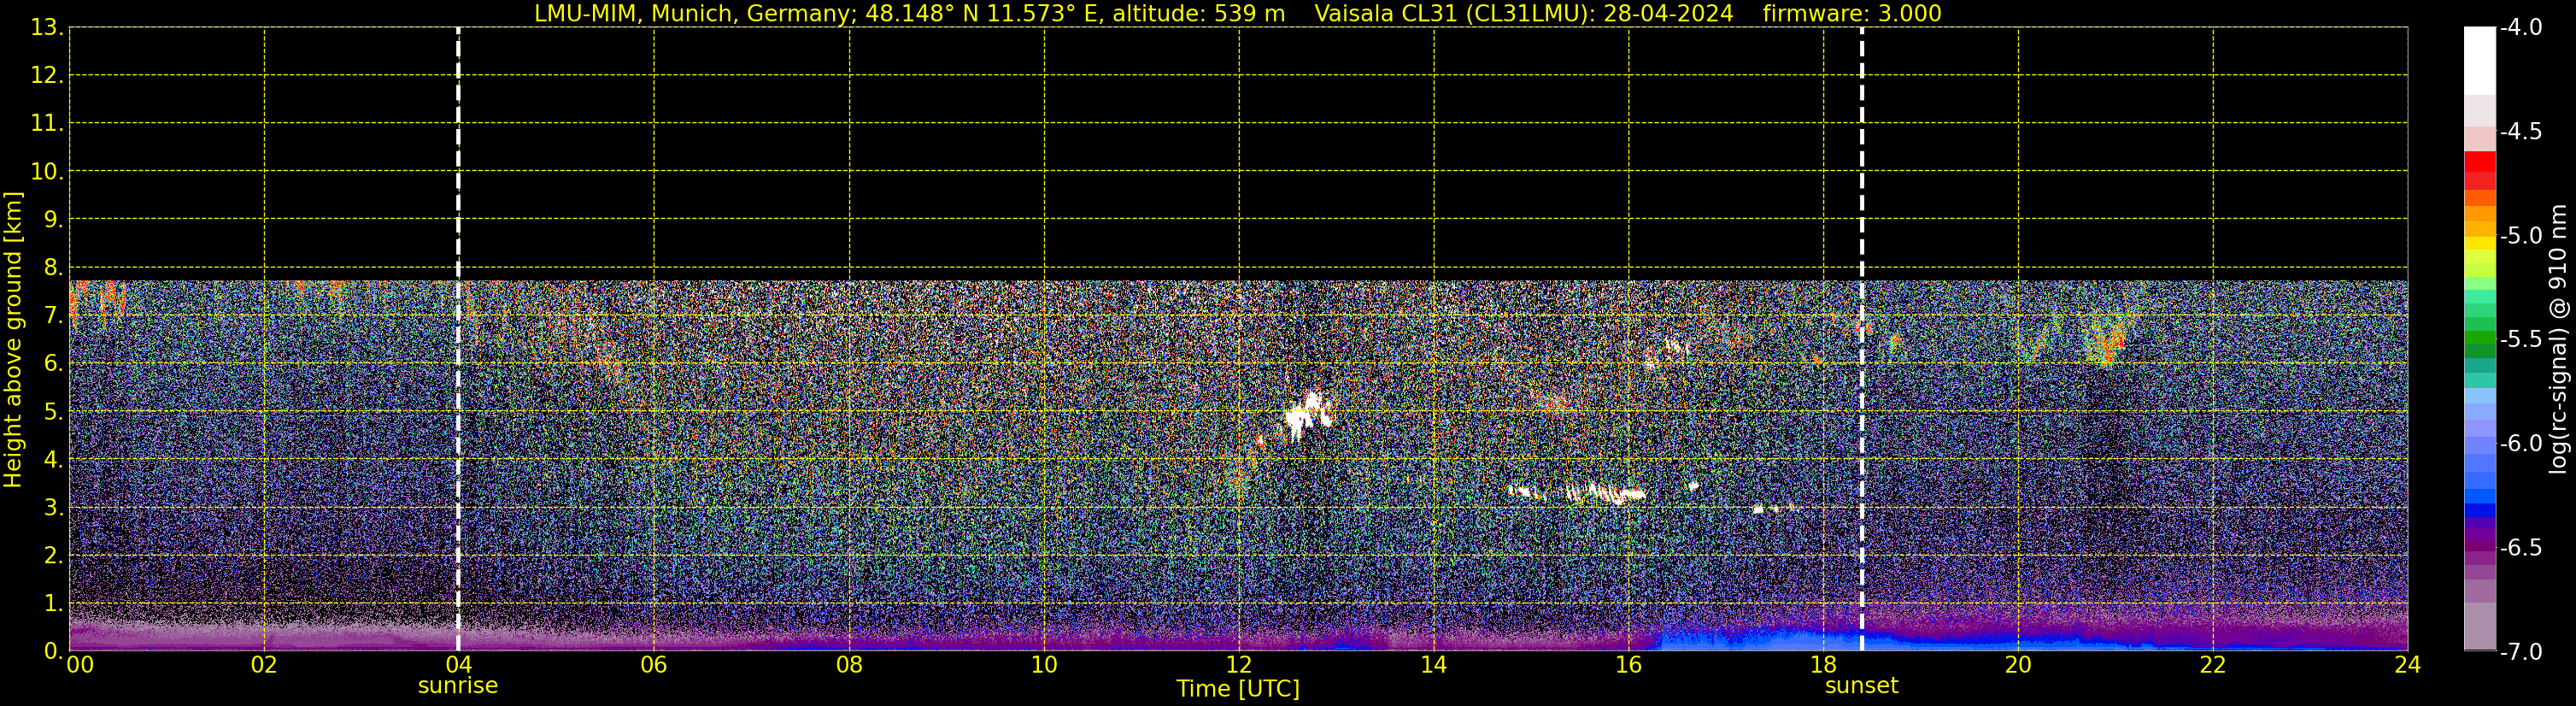Click the '20' hour tick on time axis

2018,666
